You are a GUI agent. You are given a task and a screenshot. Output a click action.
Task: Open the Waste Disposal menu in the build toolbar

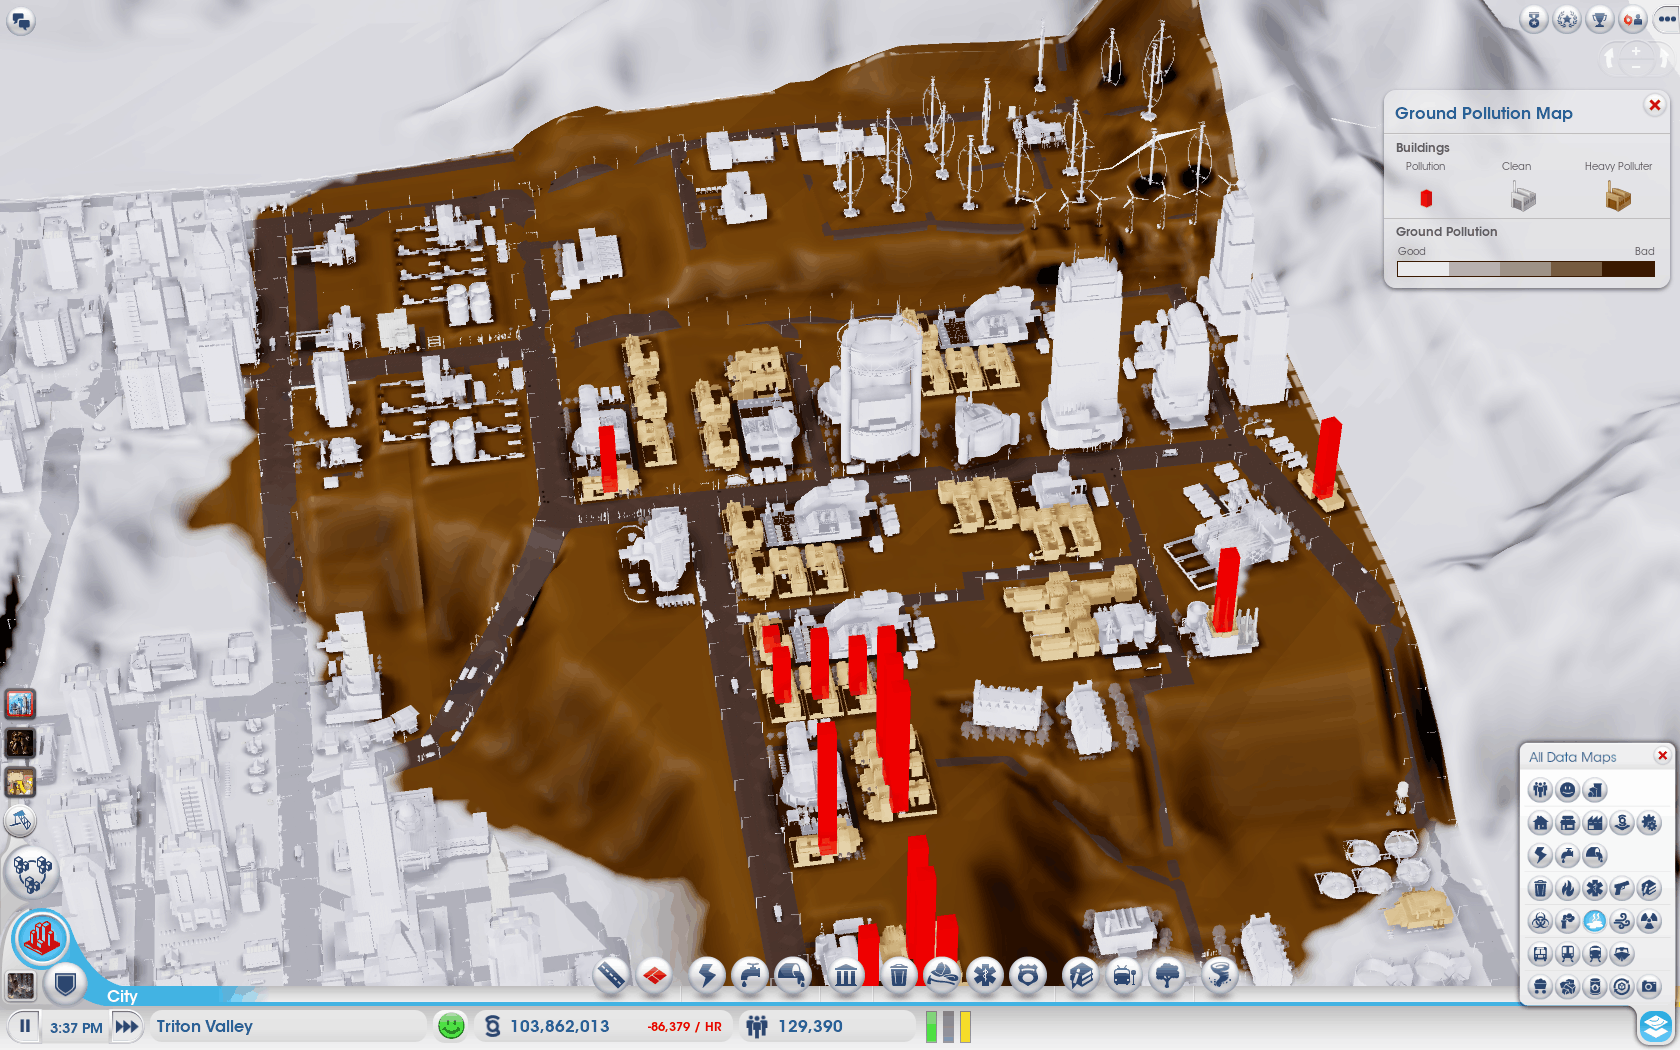pos(899,974)
